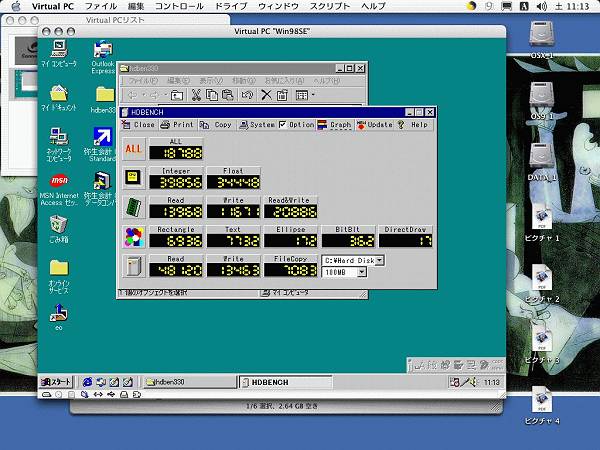Run the ALL benchmark button
Image resolution: width=600 pixels, height=450 pixels.
[134, 149]
